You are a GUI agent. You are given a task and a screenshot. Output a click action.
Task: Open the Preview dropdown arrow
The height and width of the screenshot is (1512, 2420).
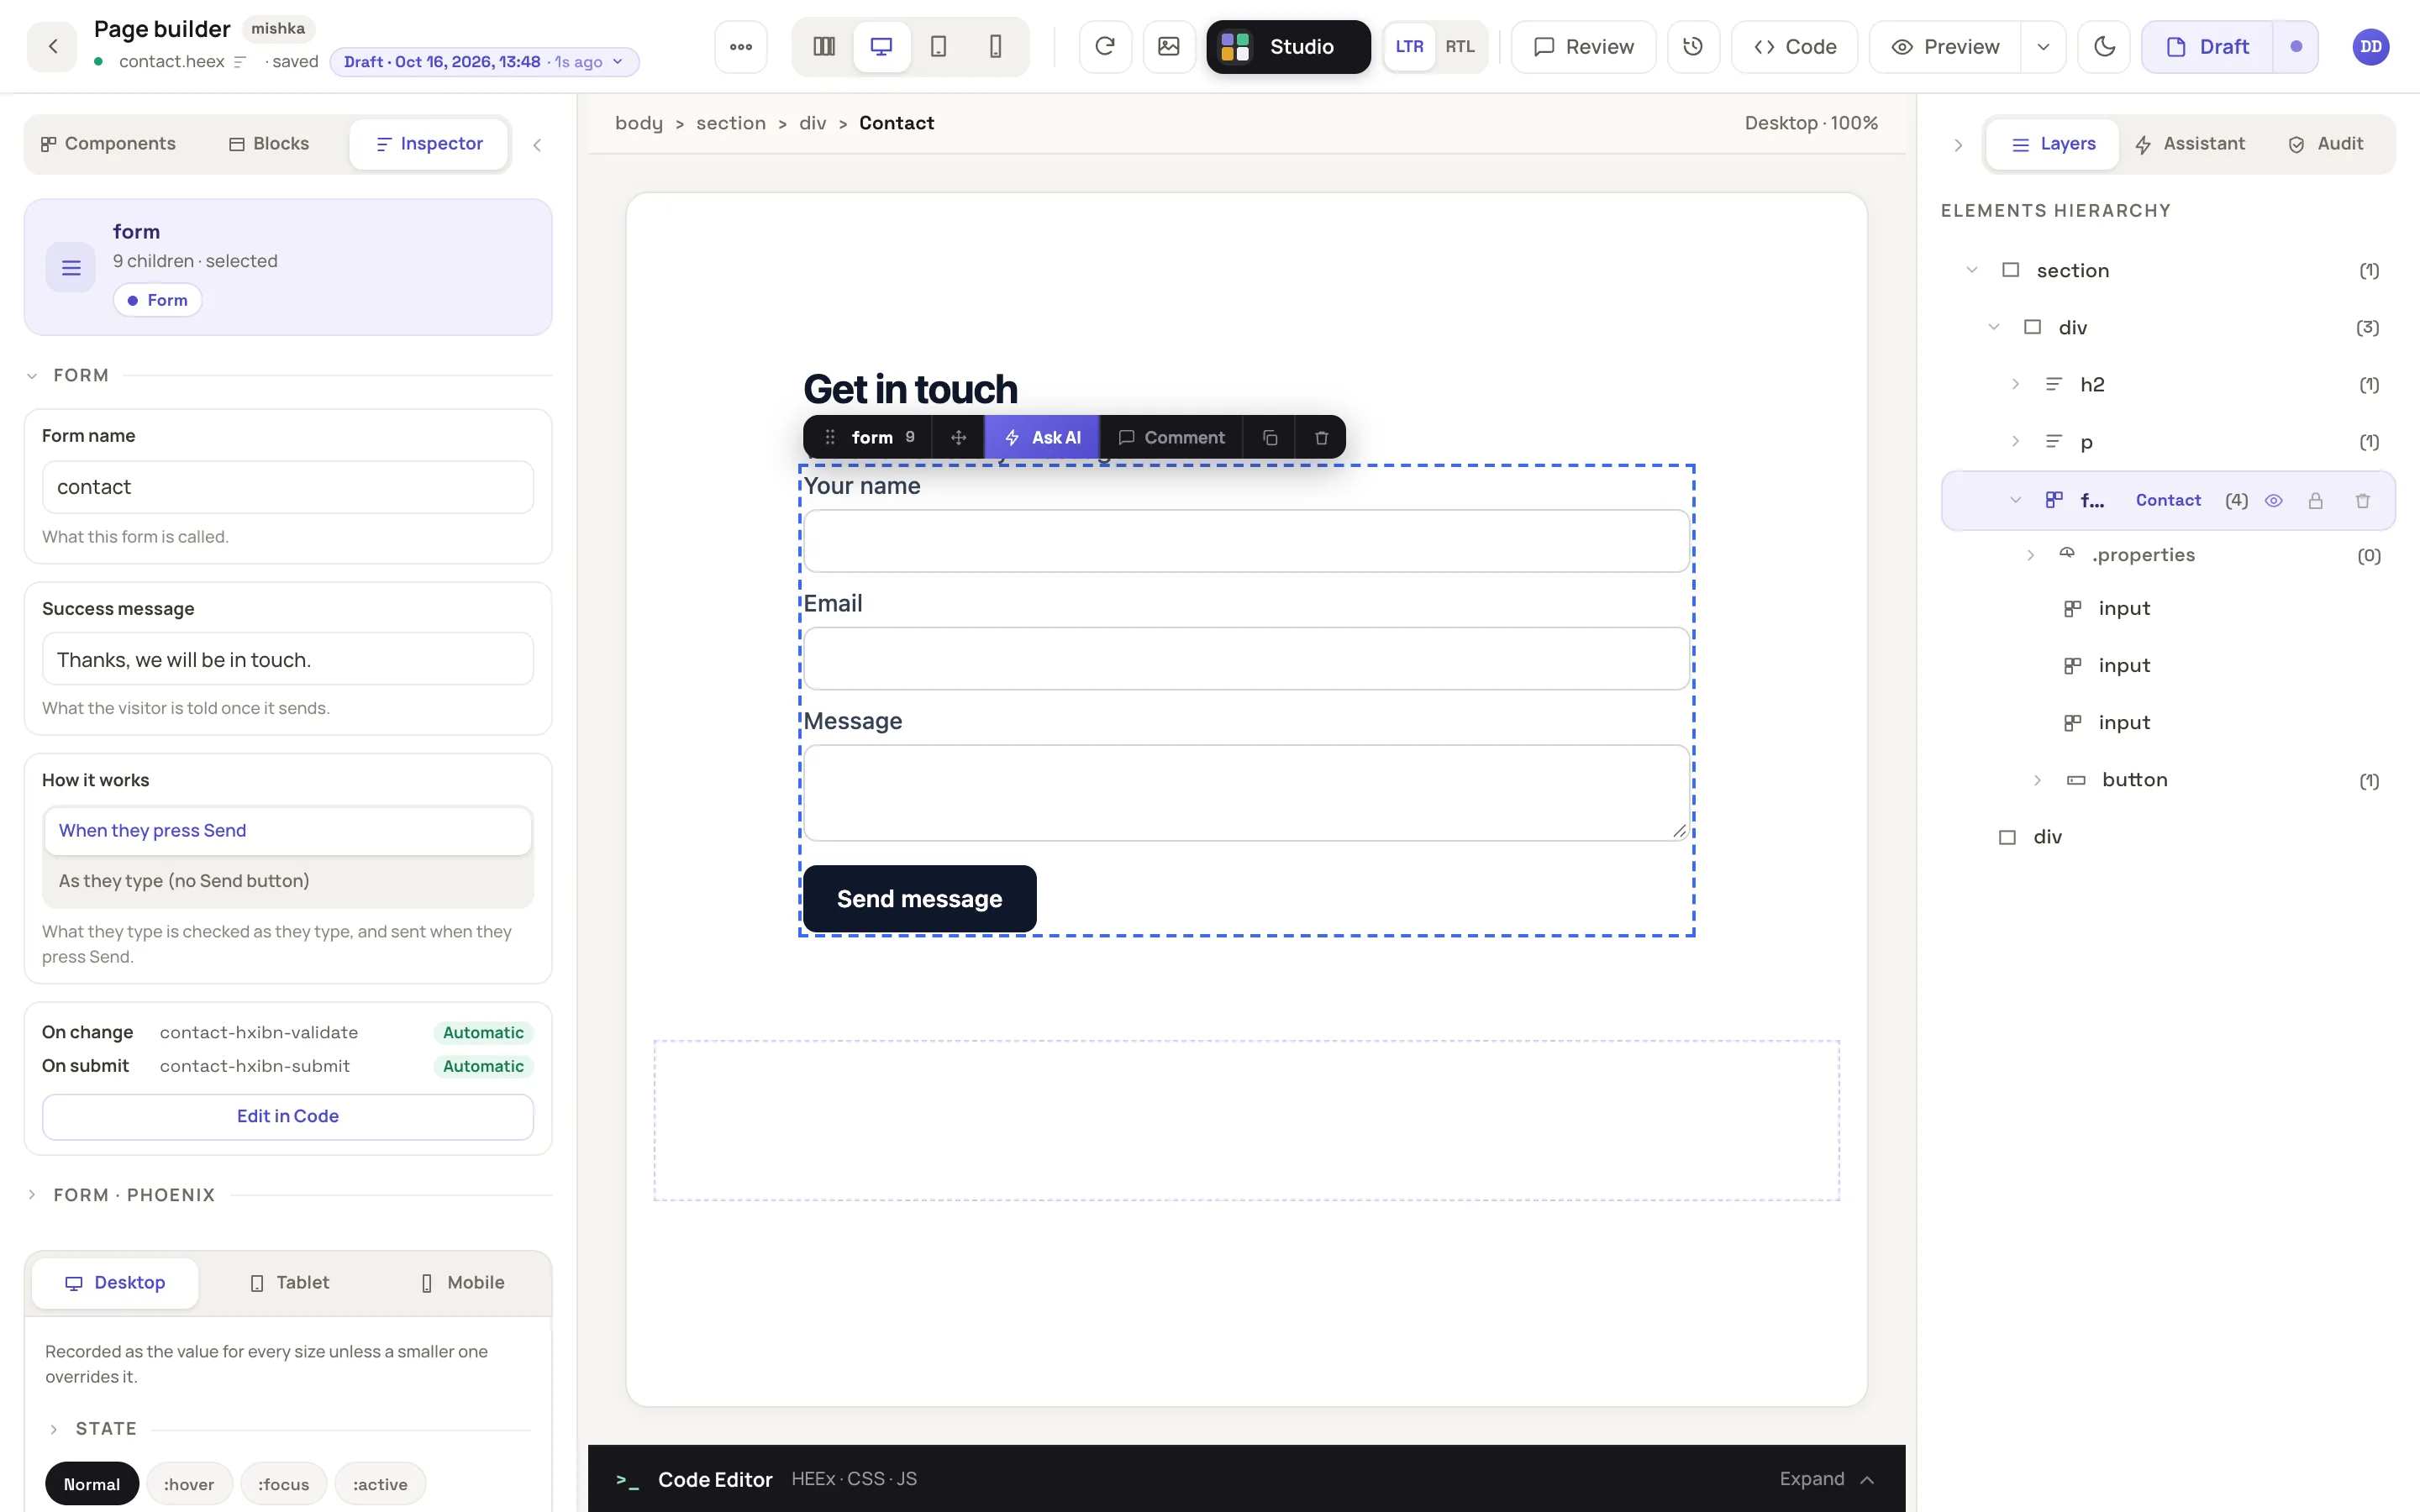[2043, 47]
